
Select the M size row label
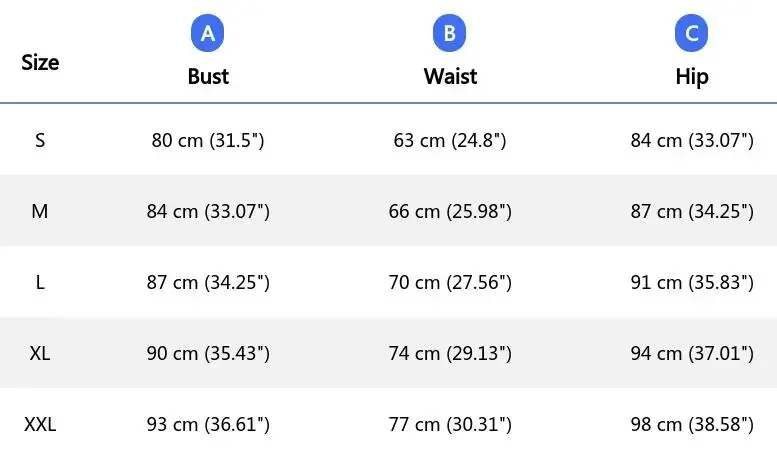point(40,211)
